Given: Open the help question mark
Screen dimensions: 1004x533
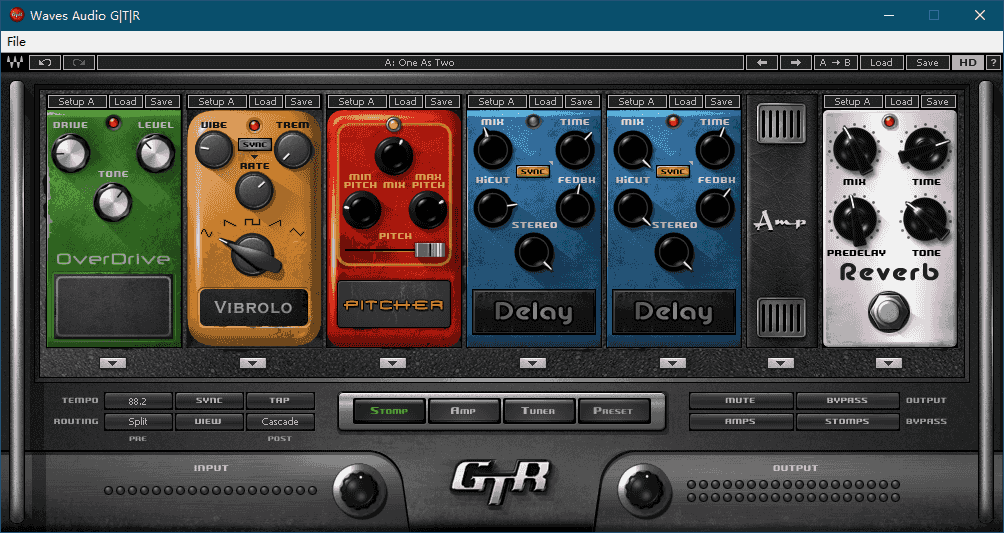Looking at the screenshot, I should tap(993, 62).
